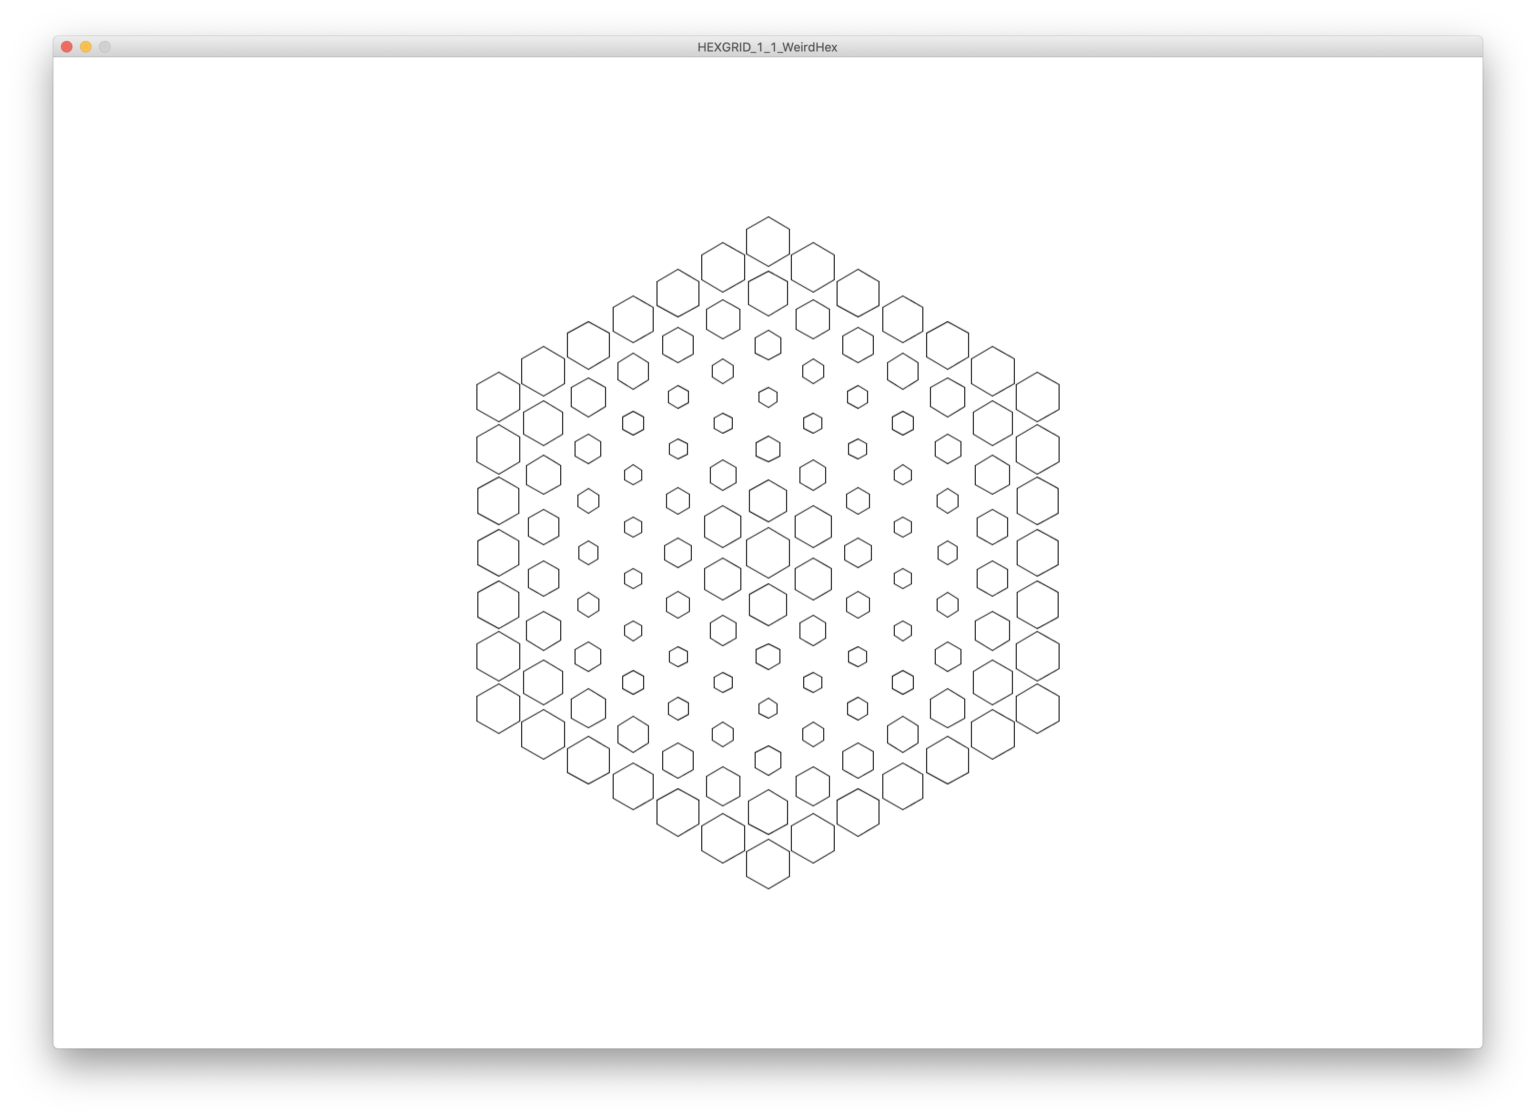This screenshot has width=1536, height=1119.
Task: Pick the hexagon directly beneath the topmost hexagon
Action: pos(768,293)
